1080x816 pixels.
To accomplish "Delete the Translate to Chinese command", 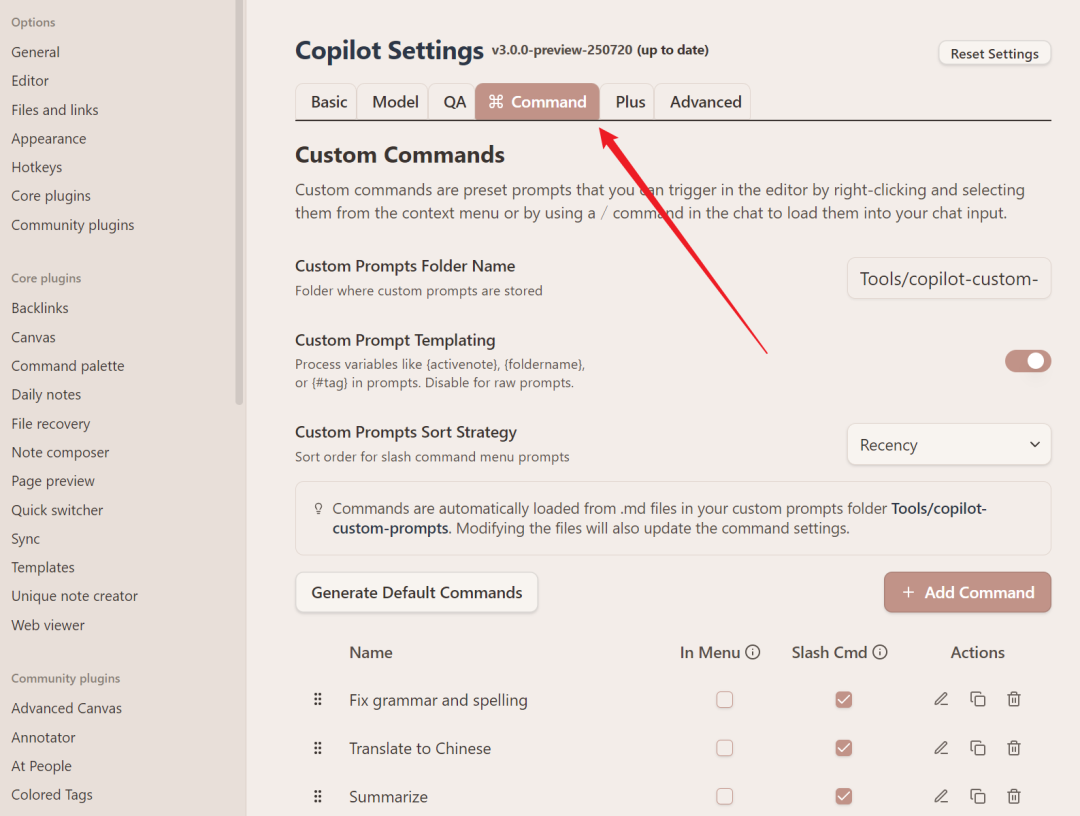I will [x=1014, y=747].
